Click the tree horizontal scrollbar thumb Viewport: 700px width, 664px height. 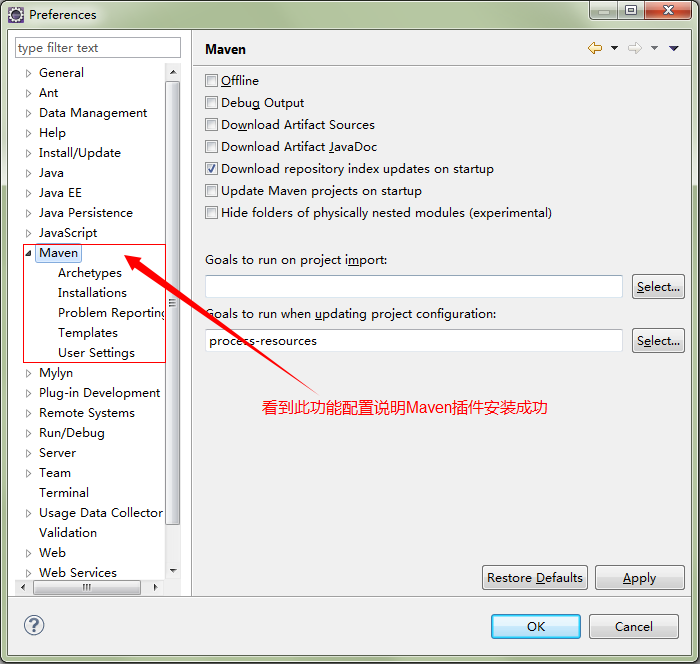click(87, 587)
